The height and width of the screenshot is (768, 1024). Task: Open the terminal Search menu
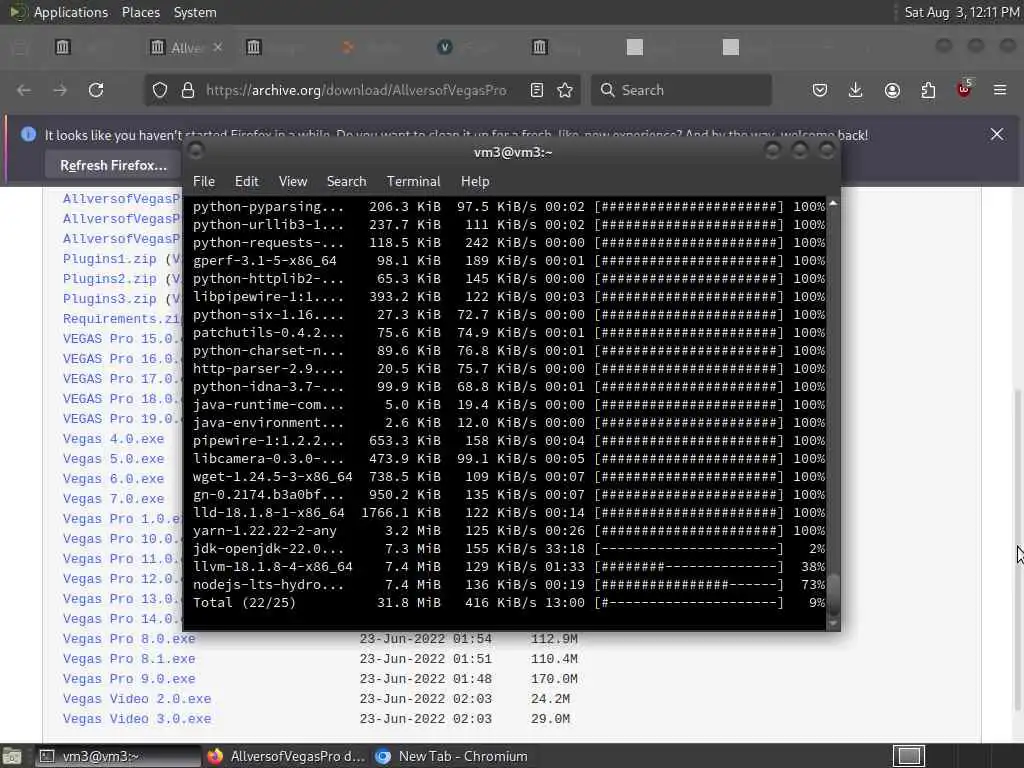pos(346,182)
